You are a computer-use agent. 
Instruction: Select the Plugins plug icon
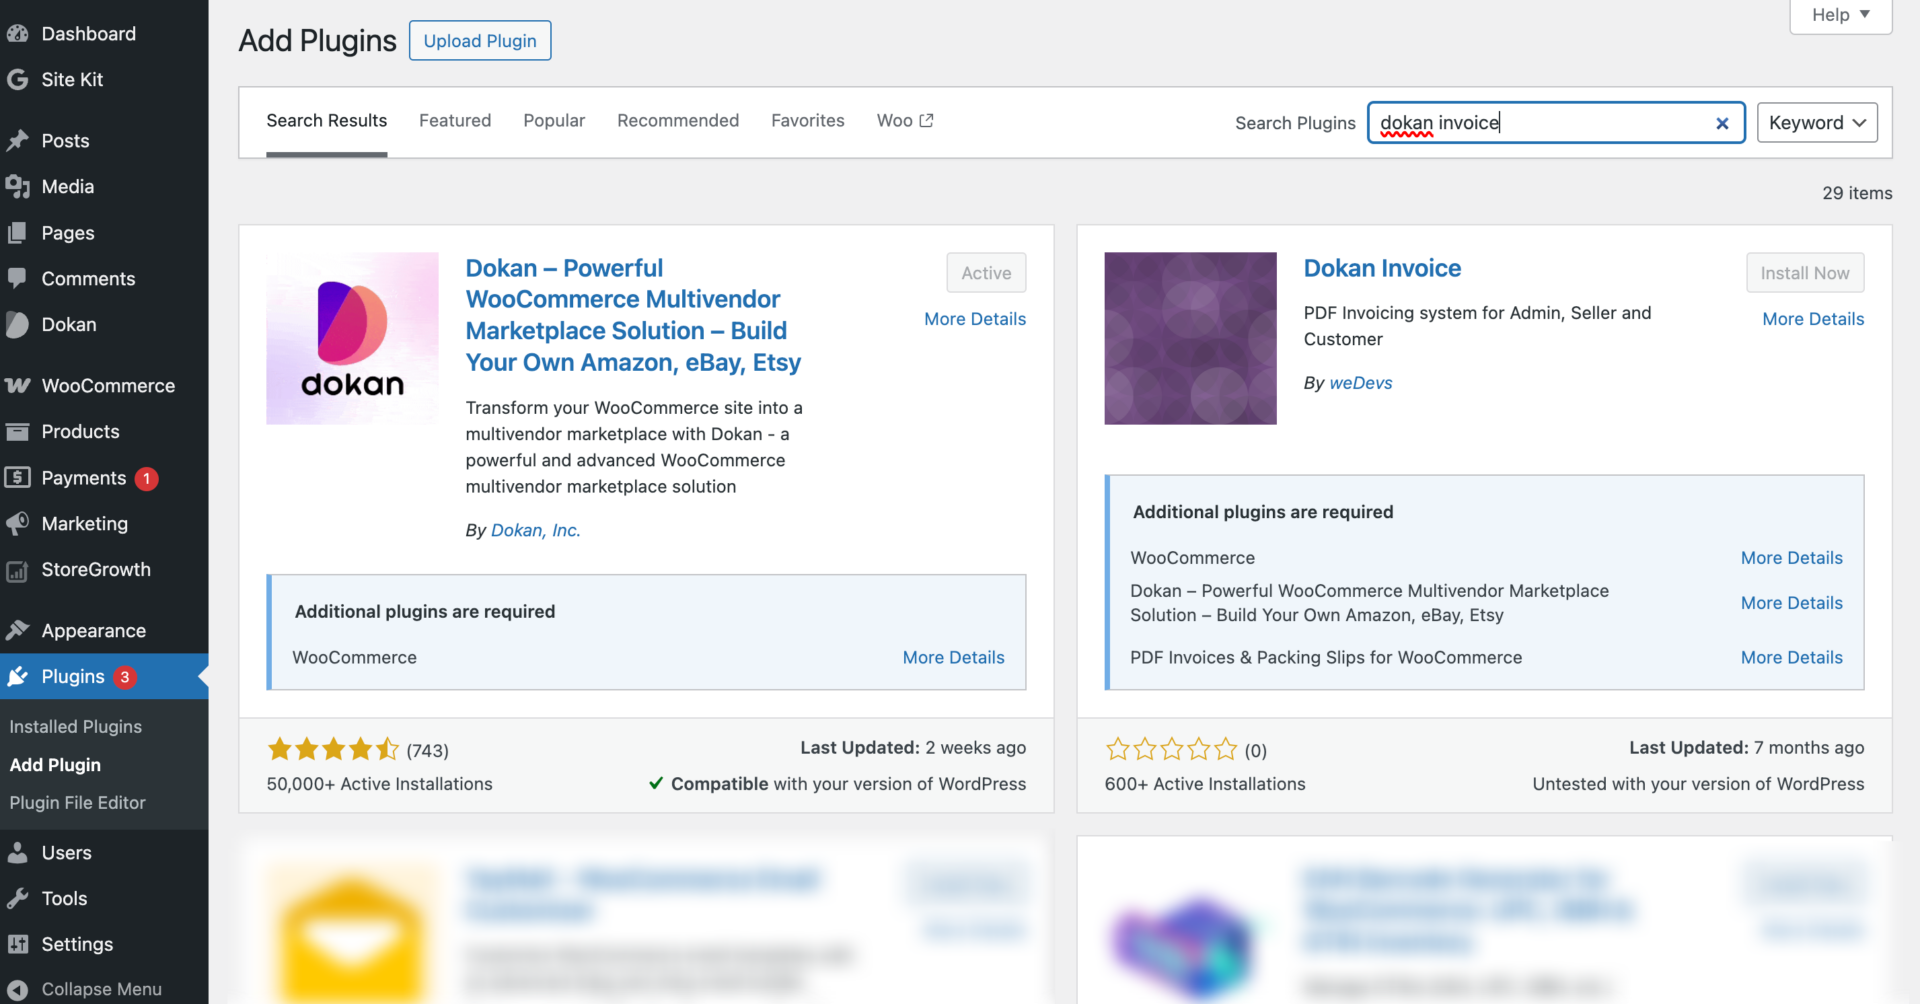pyautogui.click(x=17, y=677)
